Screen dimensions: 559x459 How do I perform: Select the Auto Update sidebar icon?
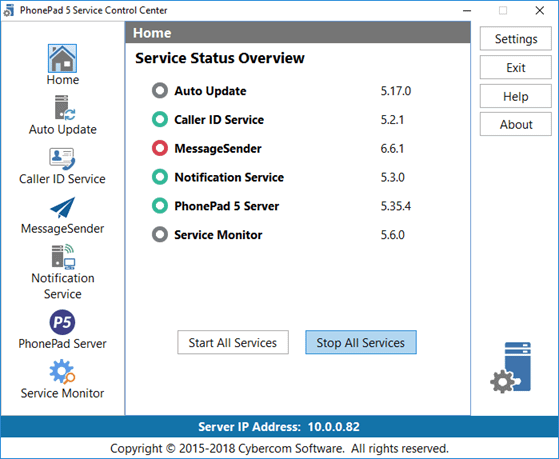65,107
